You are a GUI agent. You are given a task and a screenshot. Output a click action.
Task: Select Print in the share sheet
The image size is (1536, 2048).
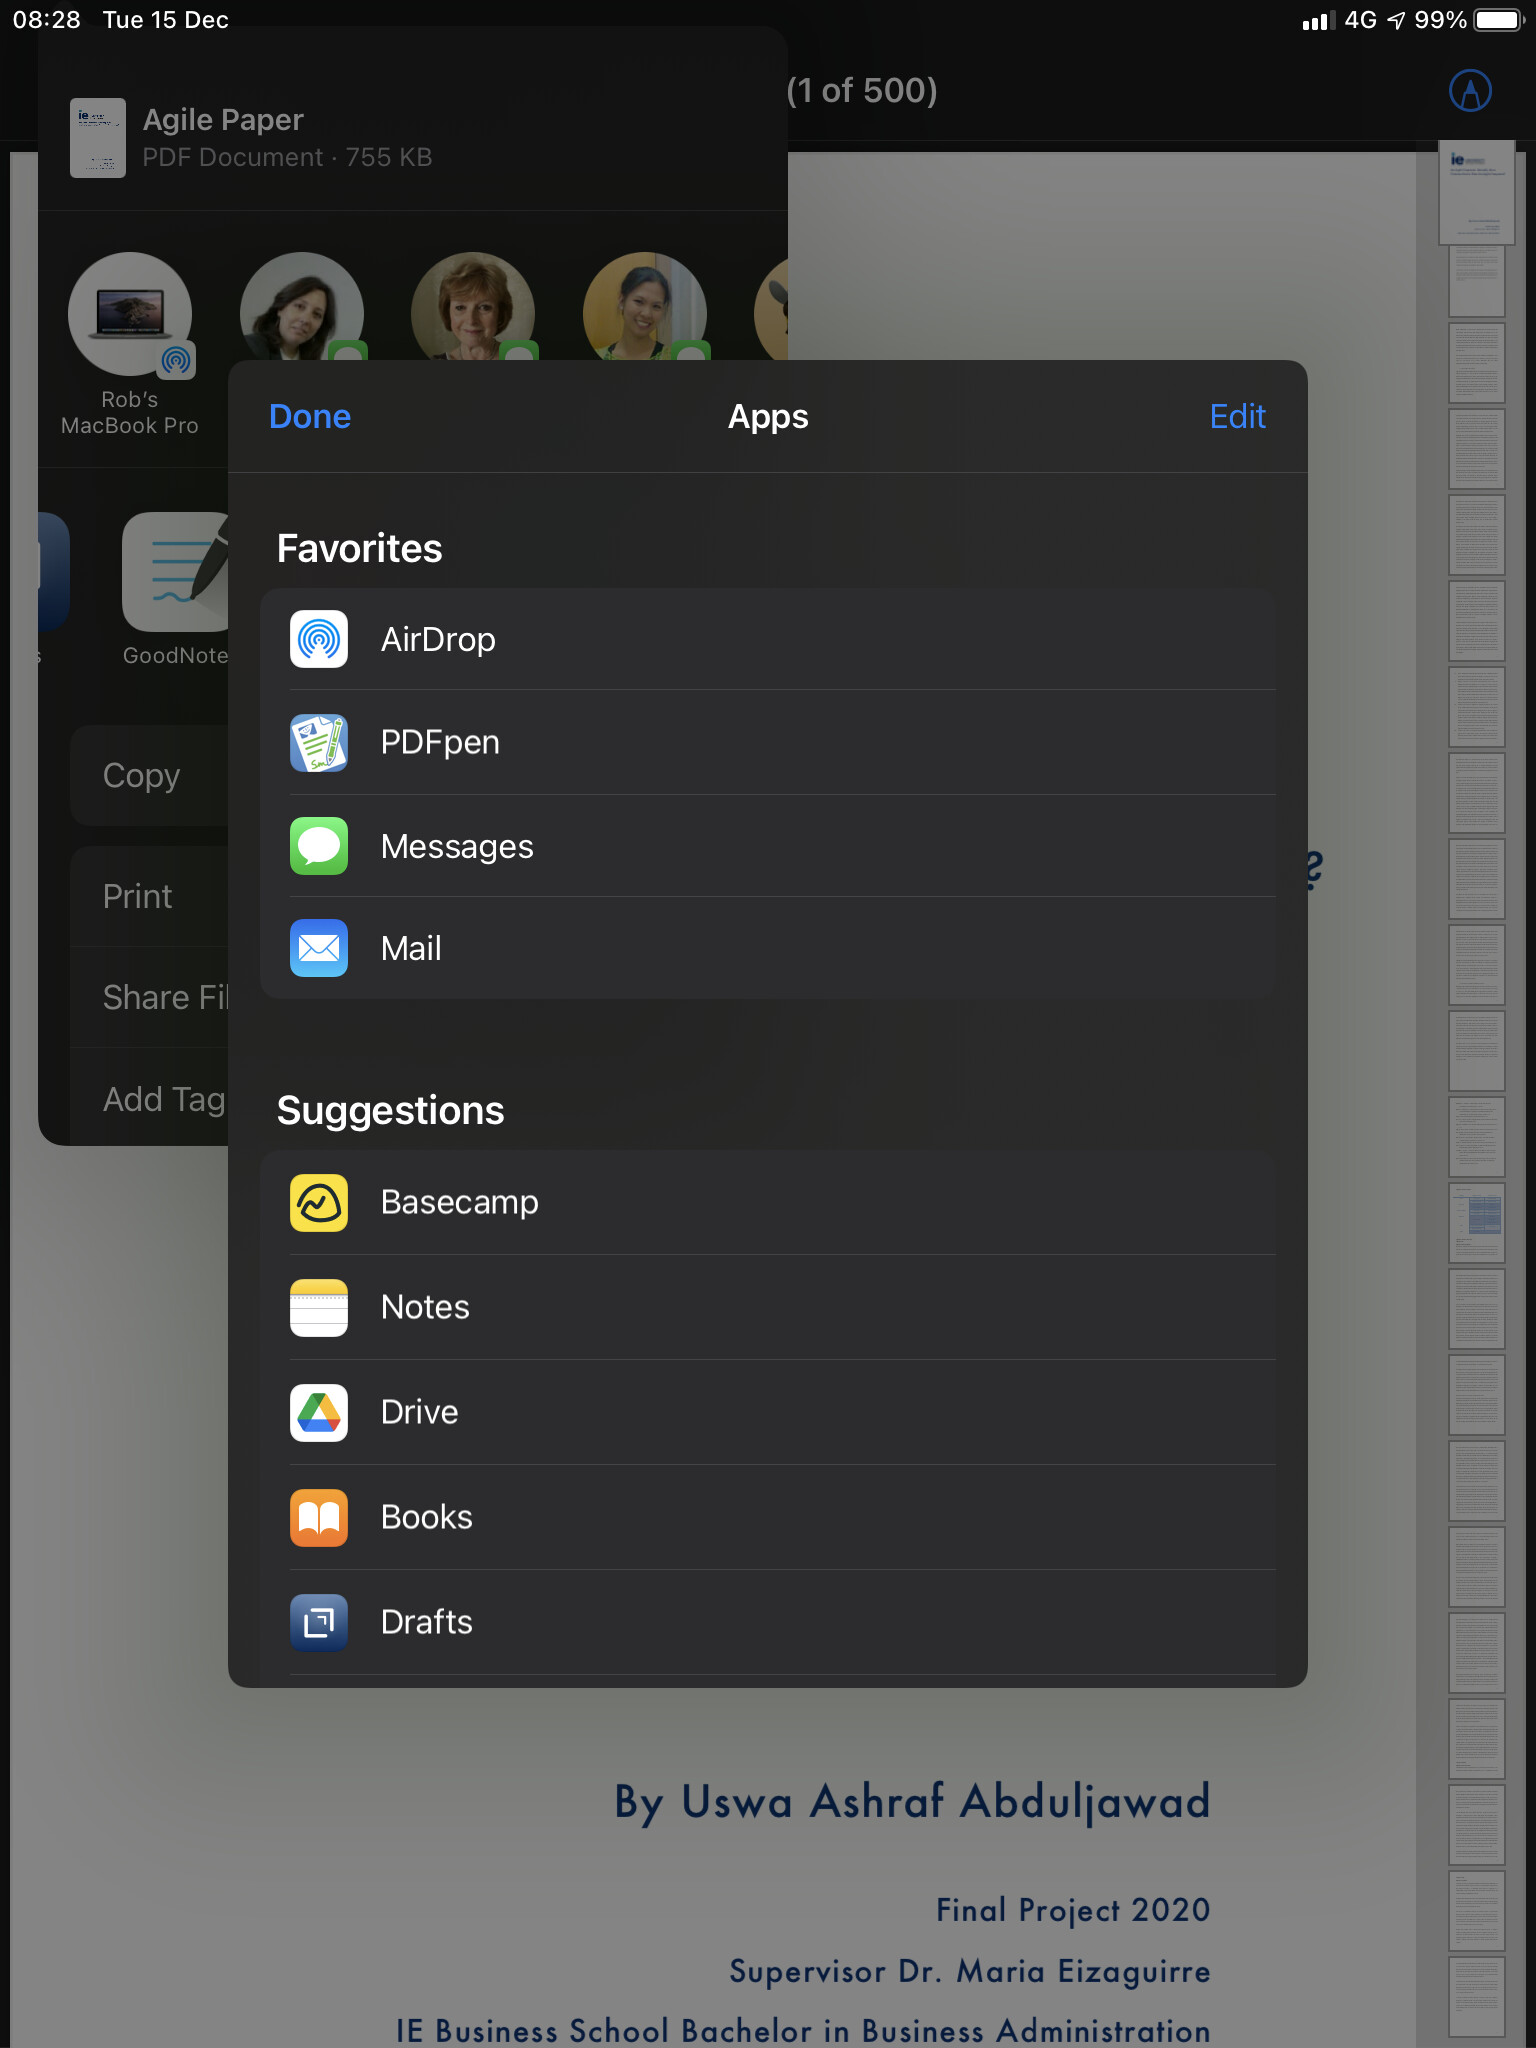[x=138, y=896]
